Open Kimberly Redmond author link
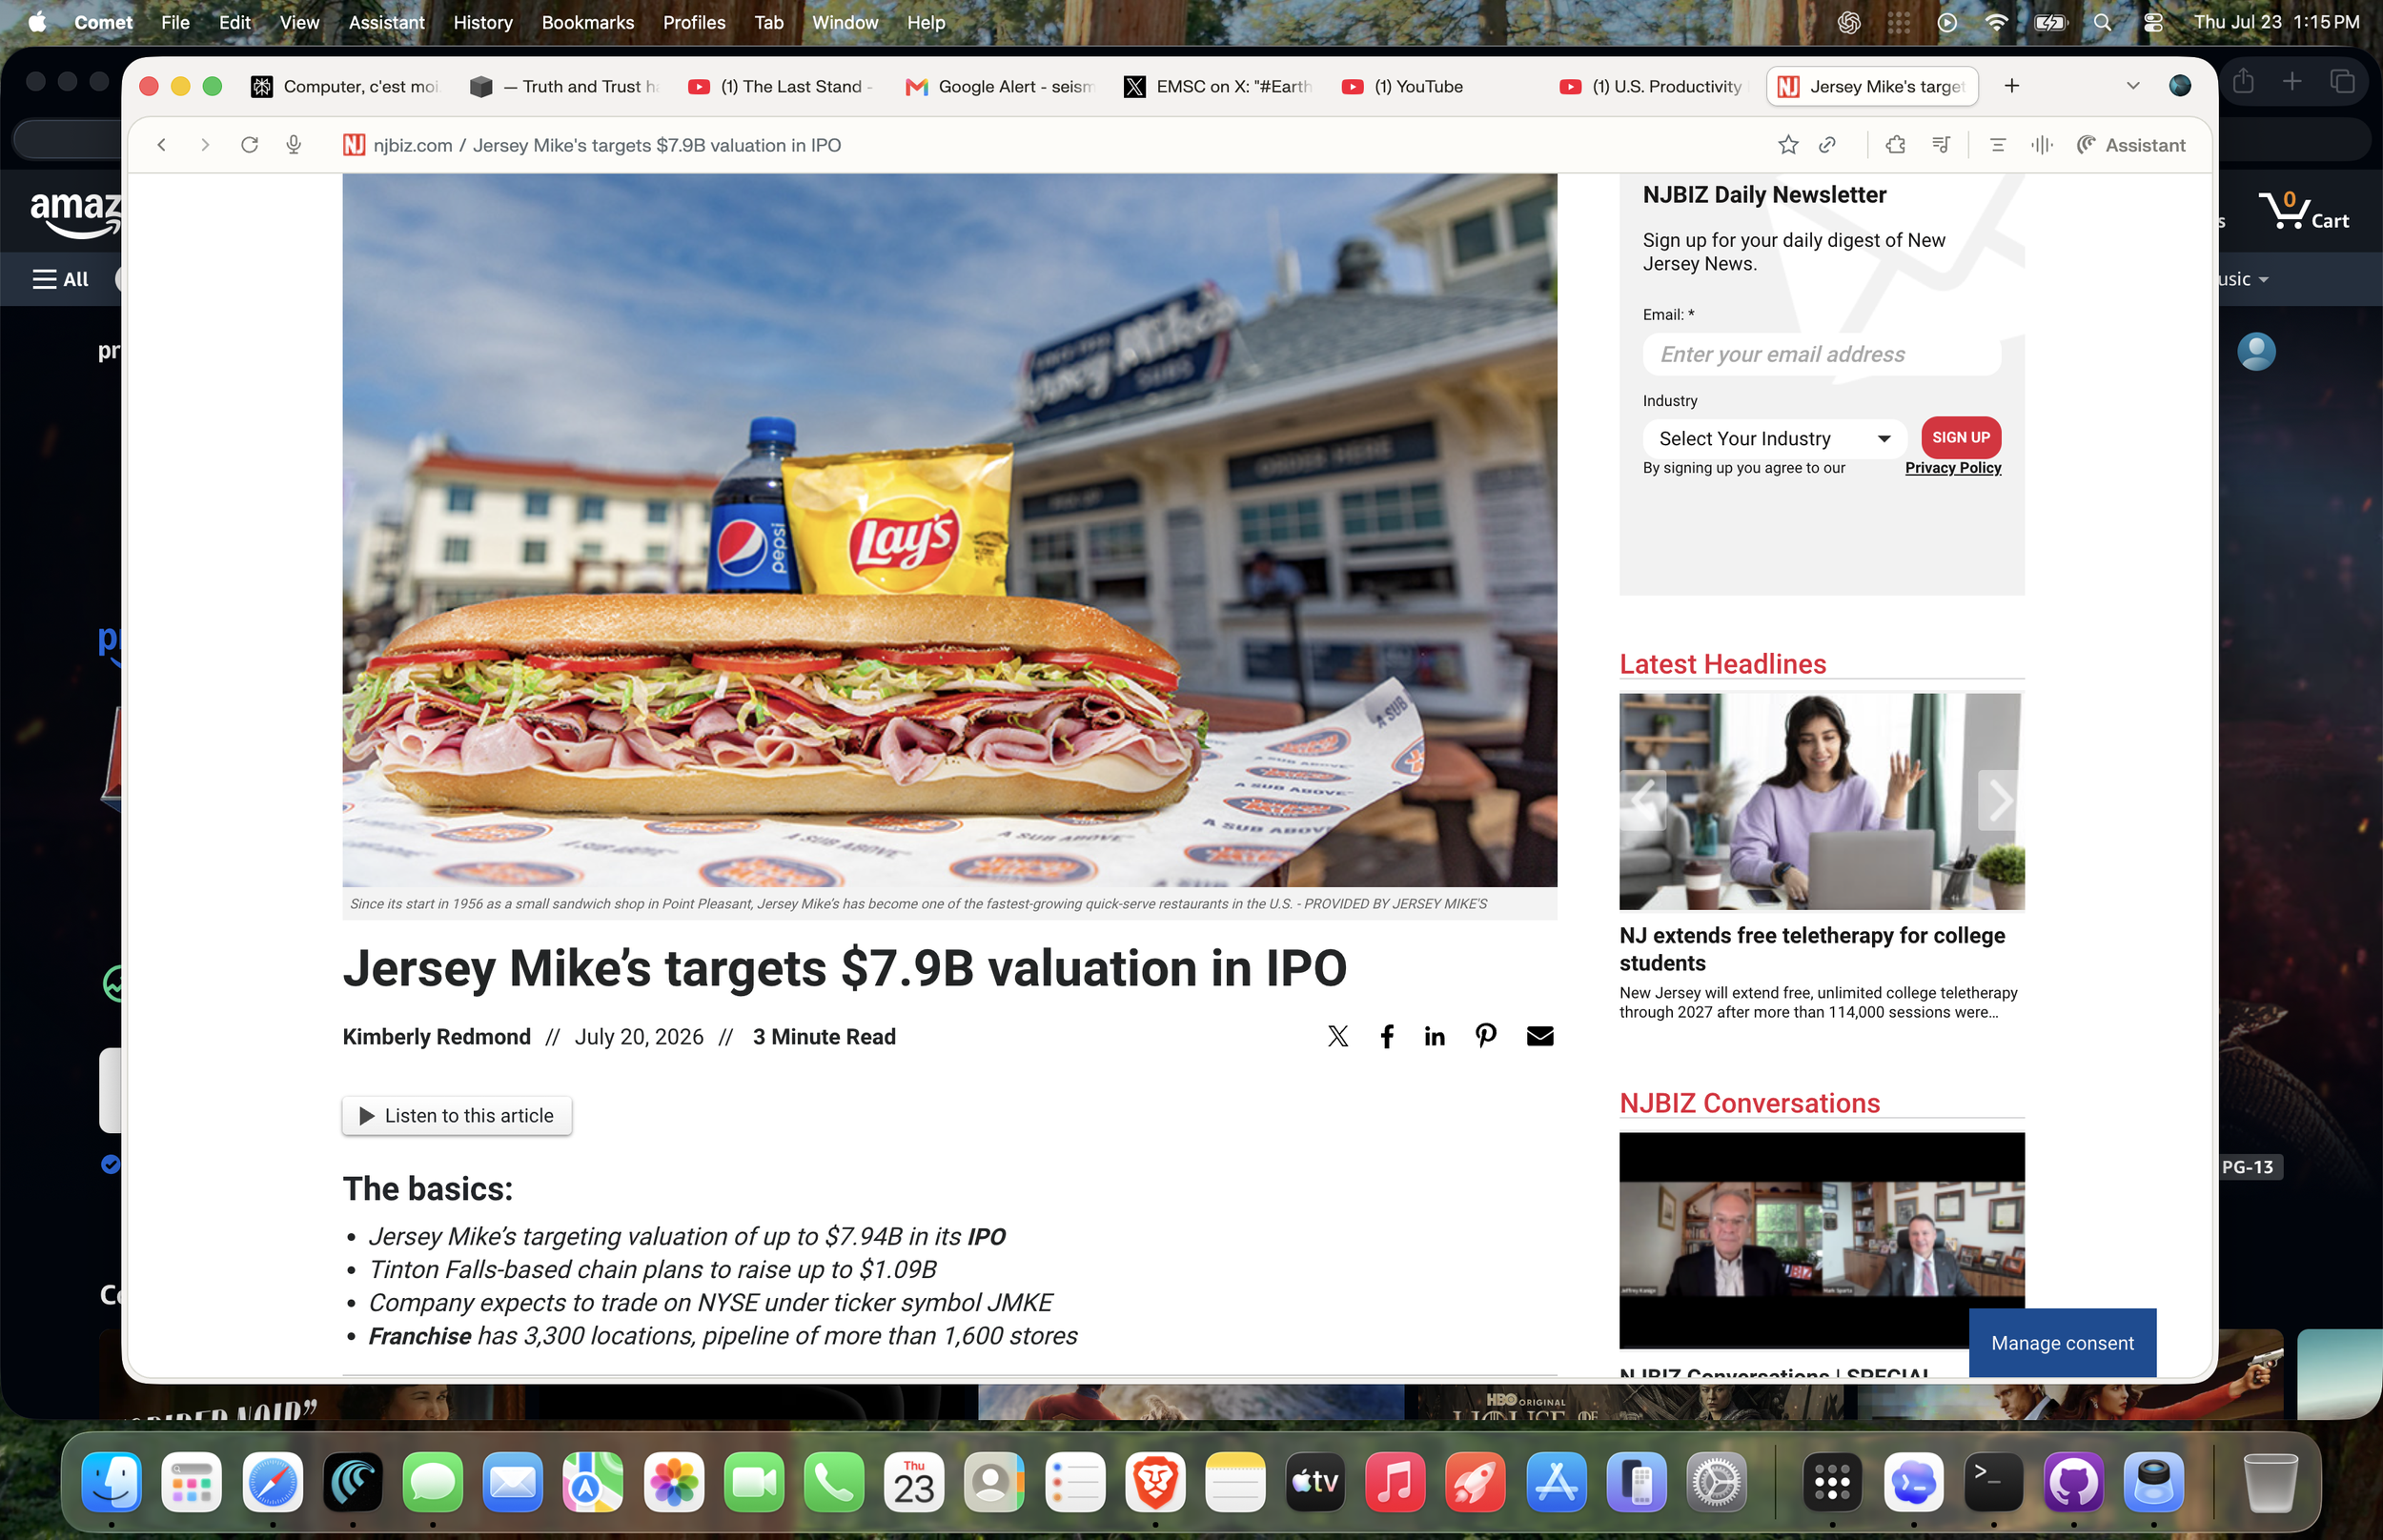Screen dimensions: 2383x1540 coord(436,1036)
